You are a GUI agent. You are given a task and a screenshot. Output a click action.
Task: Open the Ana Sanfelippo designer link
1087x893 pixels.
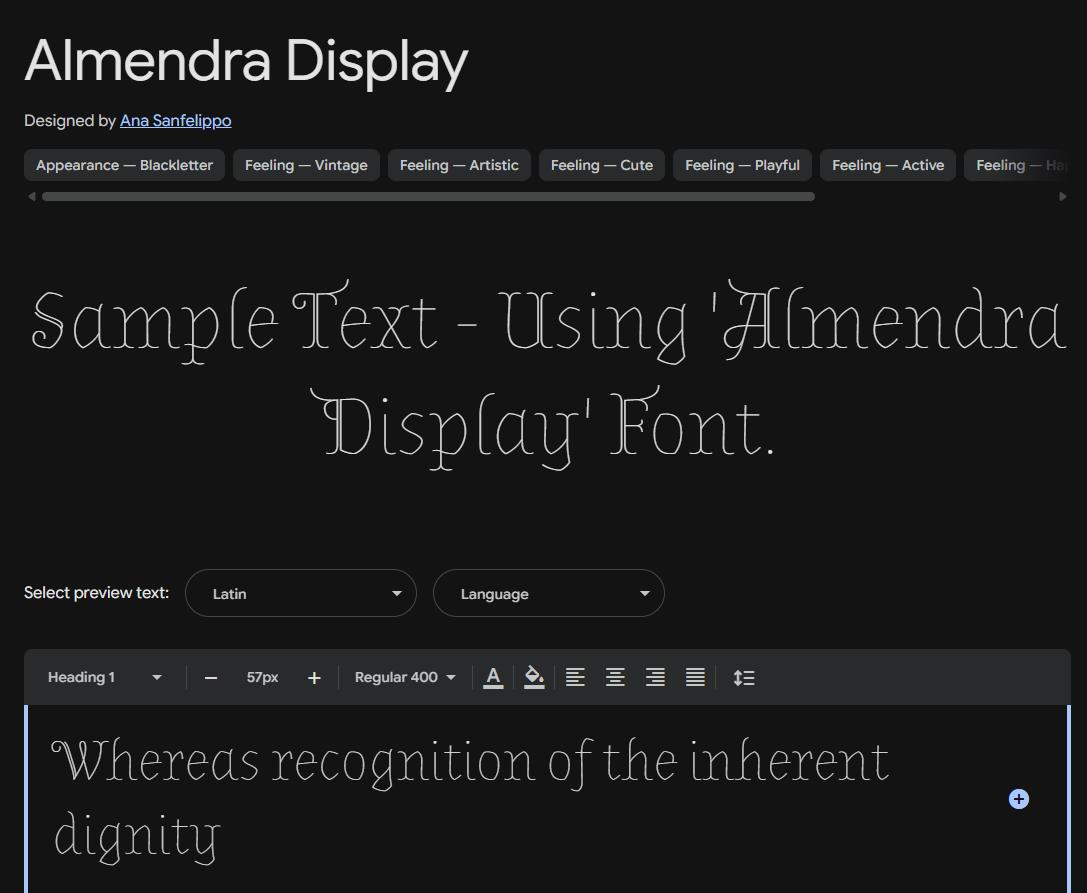175,121
